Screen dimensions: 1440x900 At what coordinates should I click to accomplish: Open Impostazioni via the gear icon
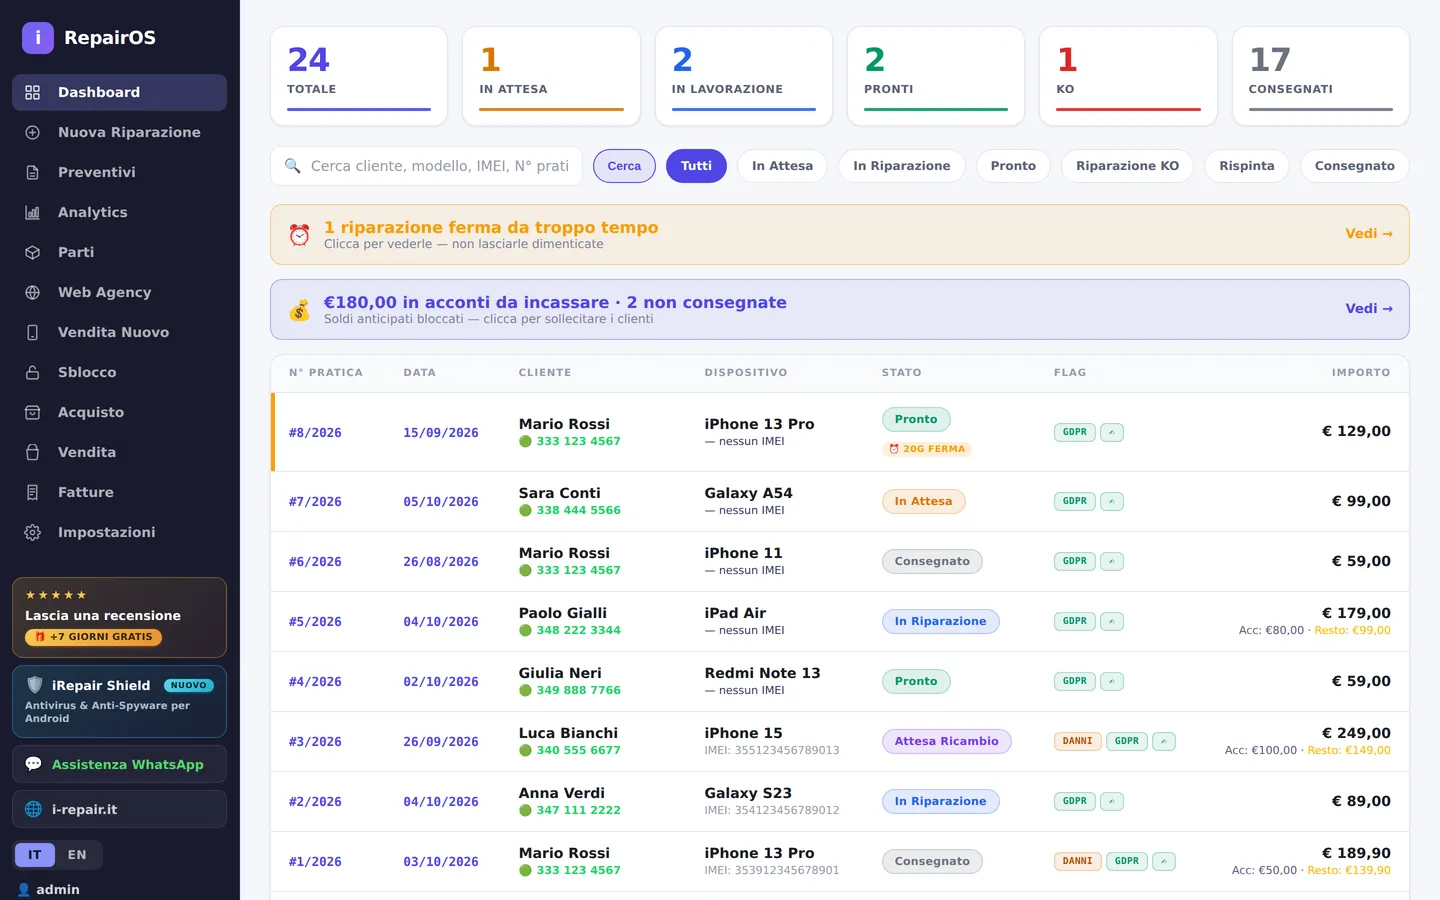click(x=32, y=532)
